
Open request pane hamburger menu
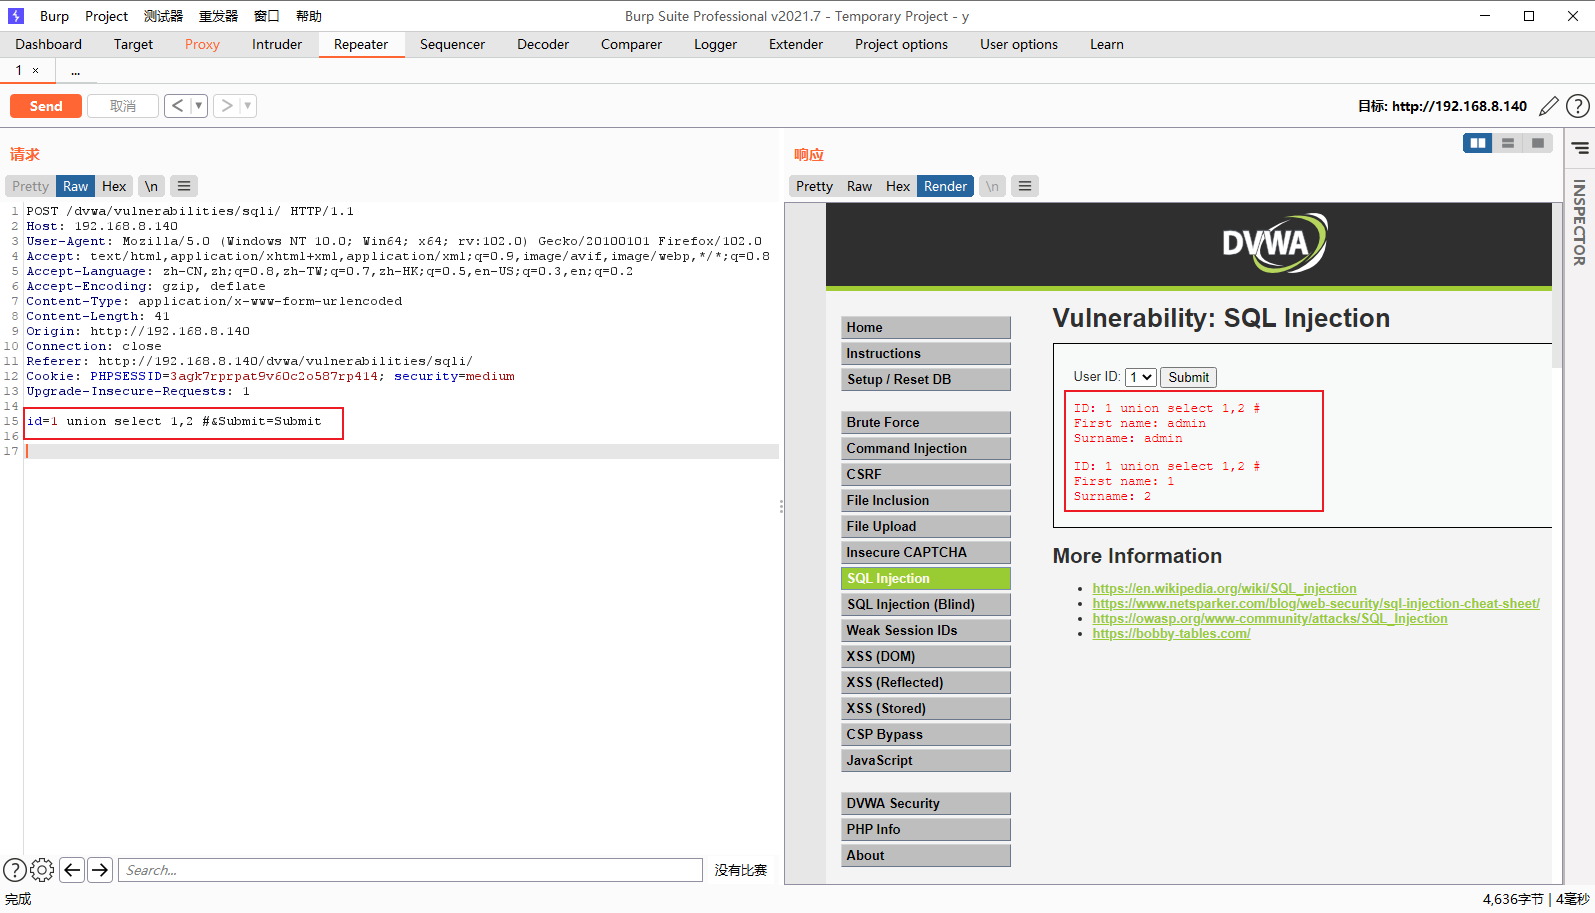click(184, 186)
